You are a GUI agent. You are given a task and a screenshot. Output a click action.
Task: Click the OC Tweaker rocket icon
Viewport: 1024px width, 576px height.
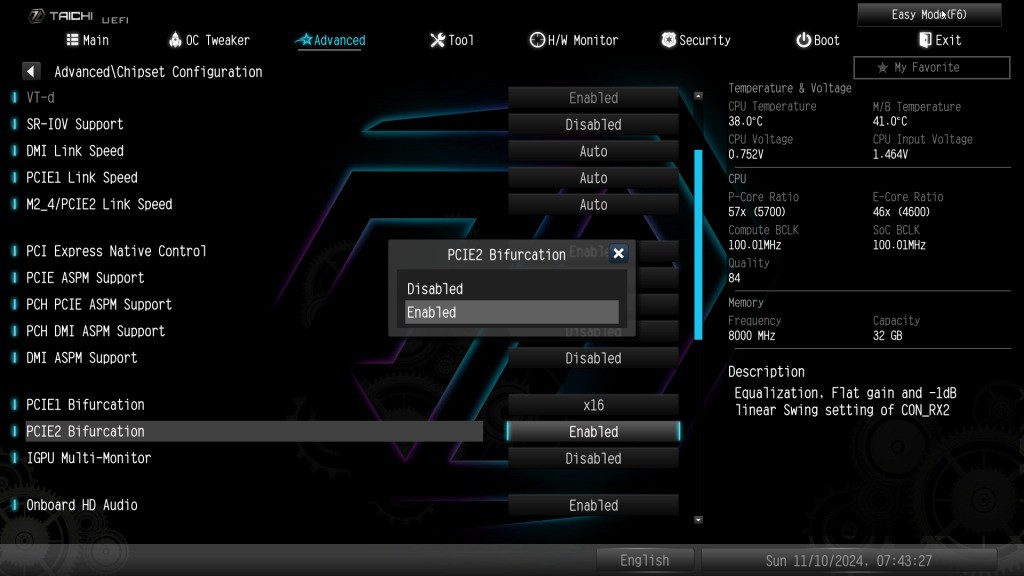pos(175,40)
